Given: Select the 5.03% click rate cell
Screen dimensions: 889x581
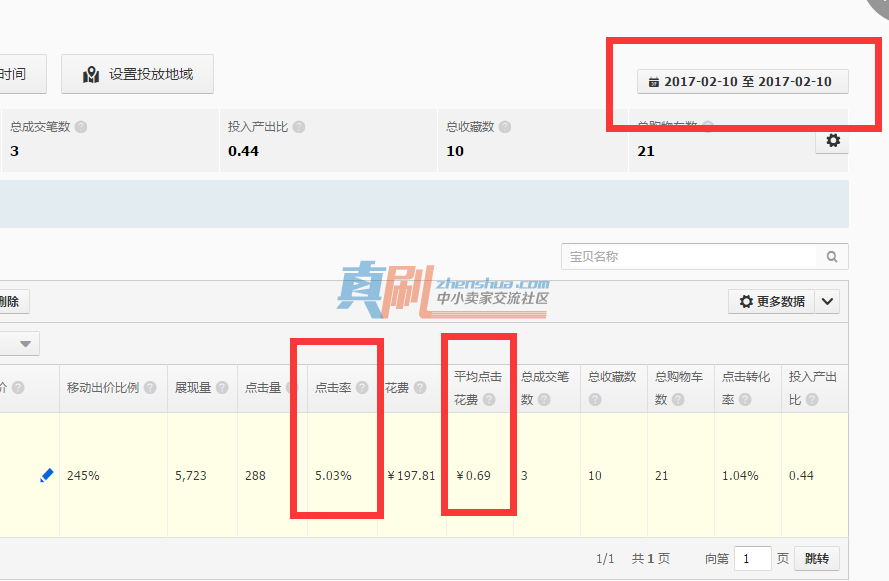Looking at the screenshot, I should click(333, 476).
